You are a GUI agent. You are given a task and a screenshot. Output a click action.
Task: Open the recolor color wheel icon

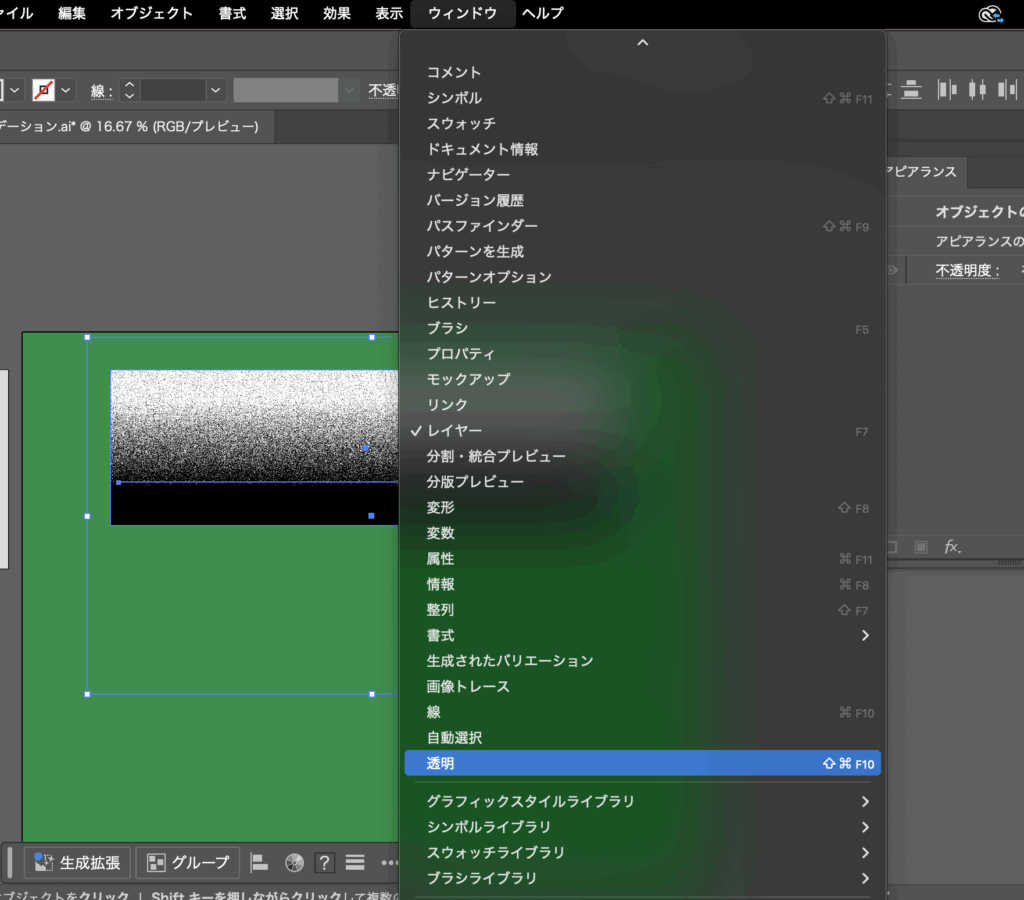[x=294, y=862]
